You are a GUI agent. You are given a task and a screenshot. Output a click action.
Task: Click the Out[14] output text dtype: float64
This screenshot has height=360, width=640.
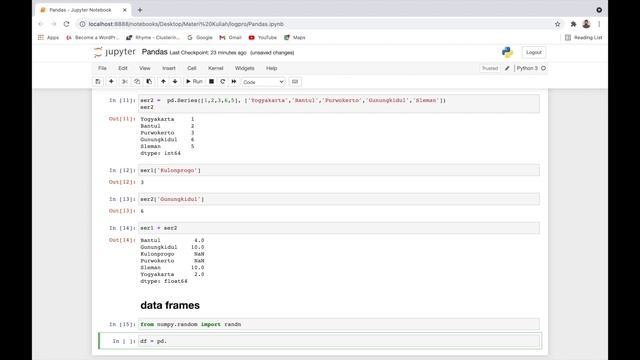(164, 281)
